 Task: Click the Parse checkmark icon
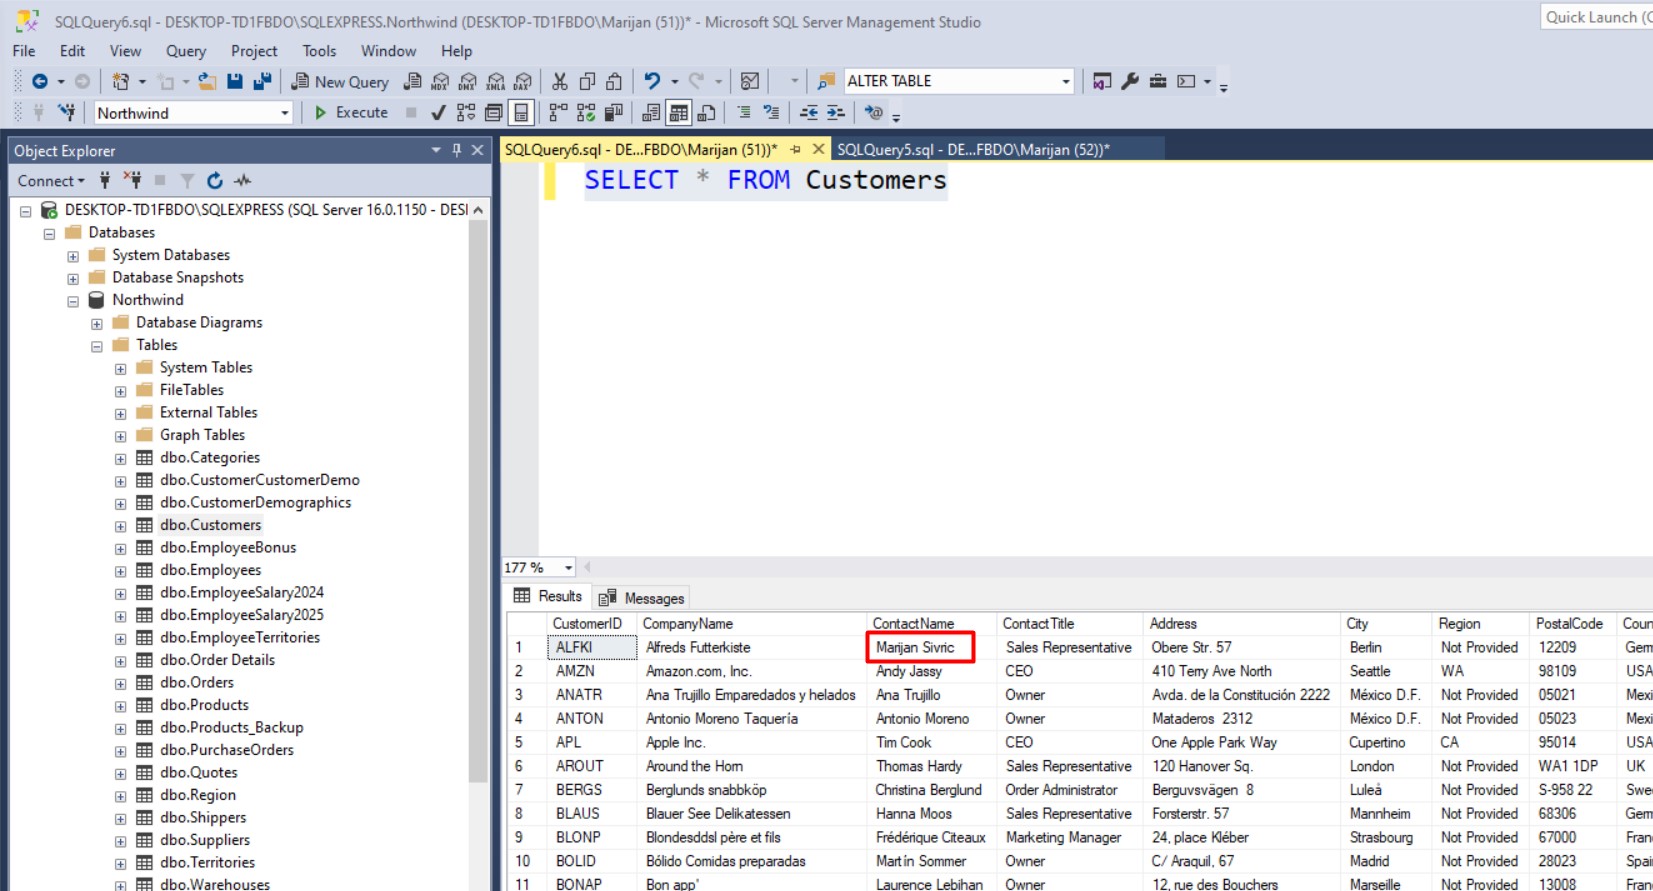[438, 113]
